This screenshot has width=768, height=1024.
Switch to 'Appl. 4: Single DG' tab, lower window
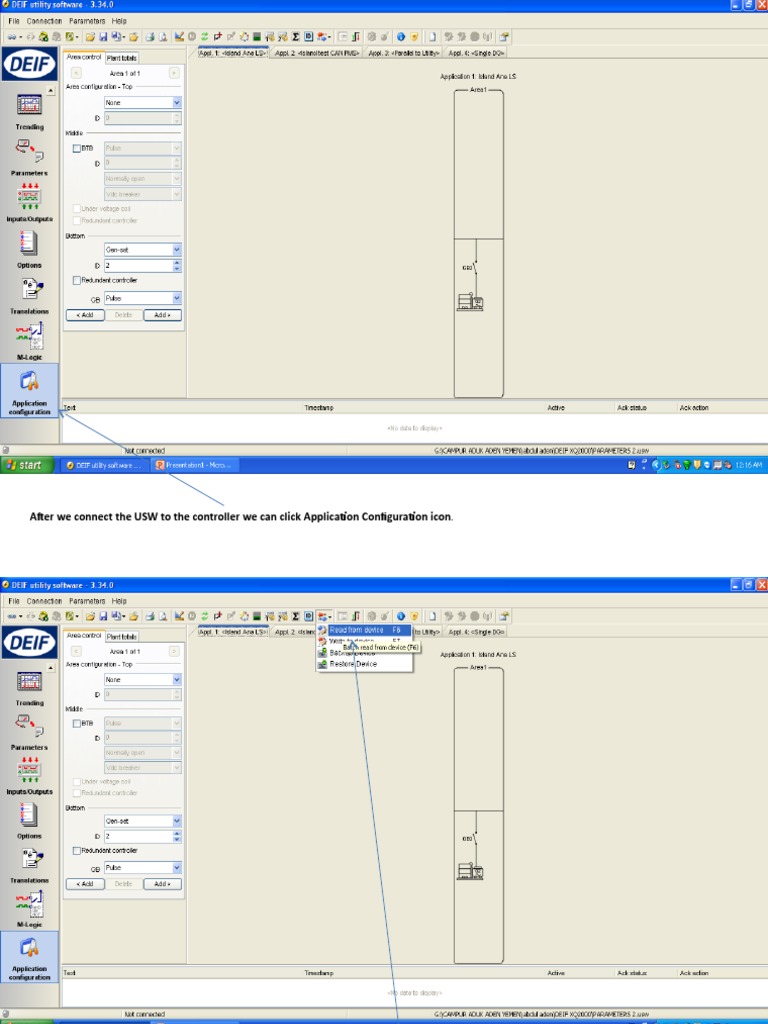coord(476,632)
